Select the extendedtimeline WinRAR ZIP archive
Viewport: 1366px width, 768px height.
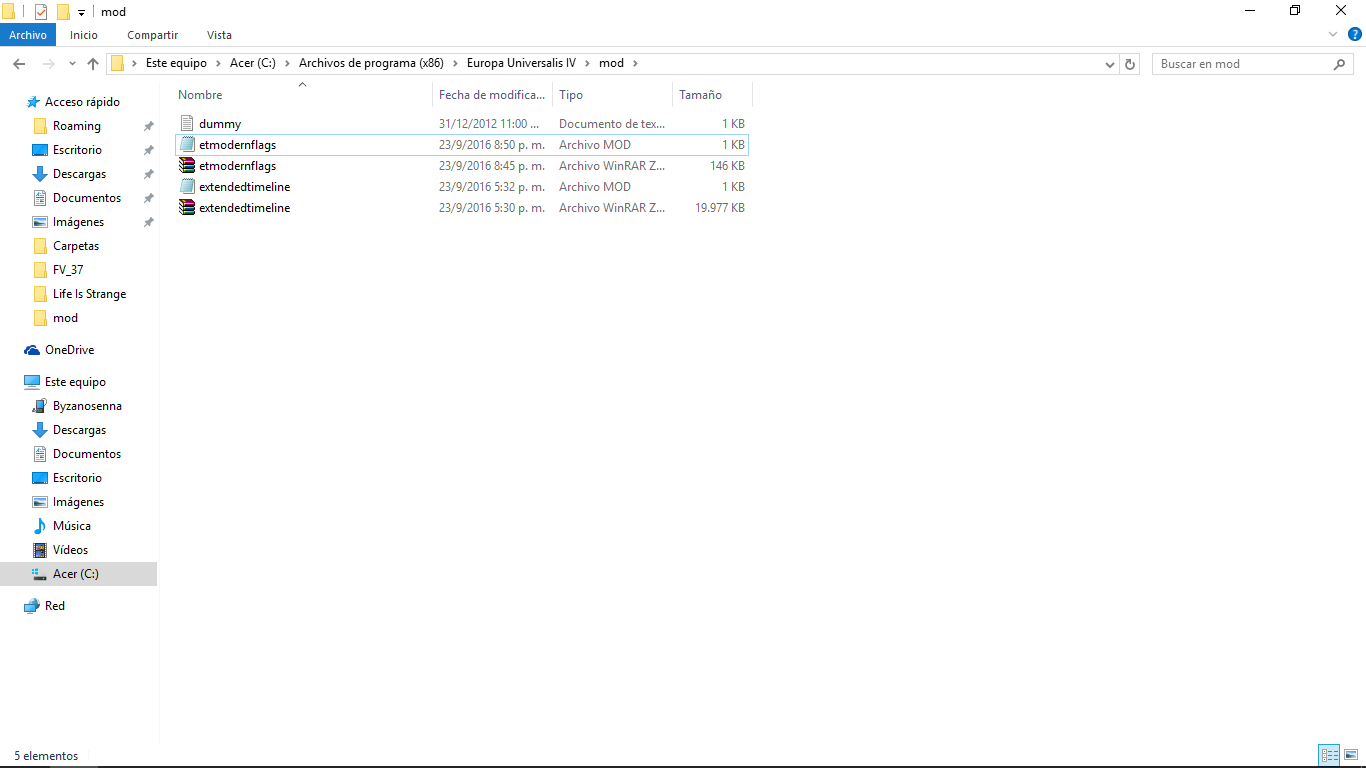(x=462, y=208)
